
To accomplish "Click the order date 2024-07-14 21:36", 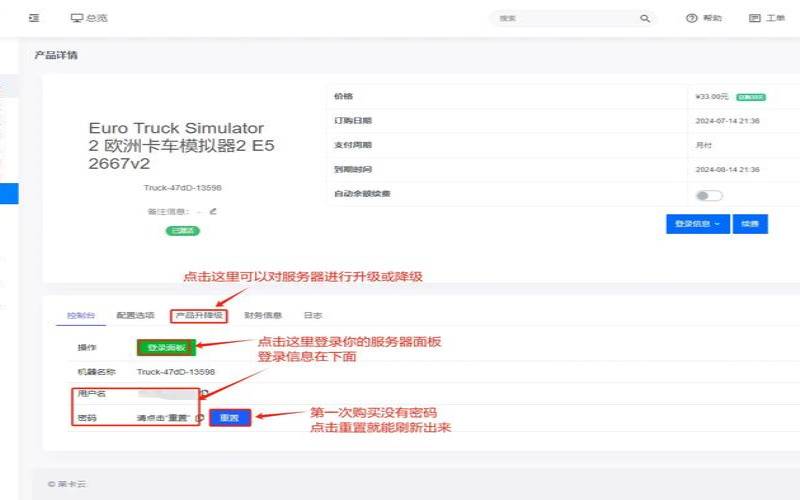I will 728,121.
